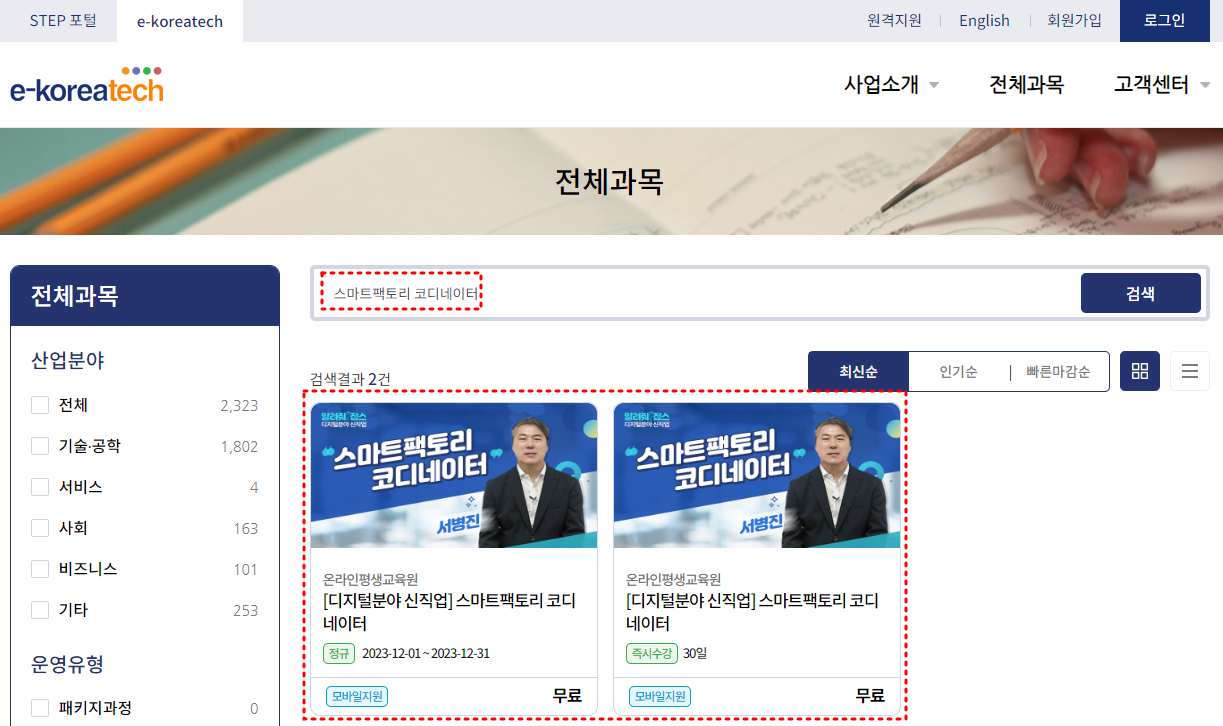Viewport: 1223px width, 726px height.
Task: Check the 기타 checkbox
Action: pos(40,610)
